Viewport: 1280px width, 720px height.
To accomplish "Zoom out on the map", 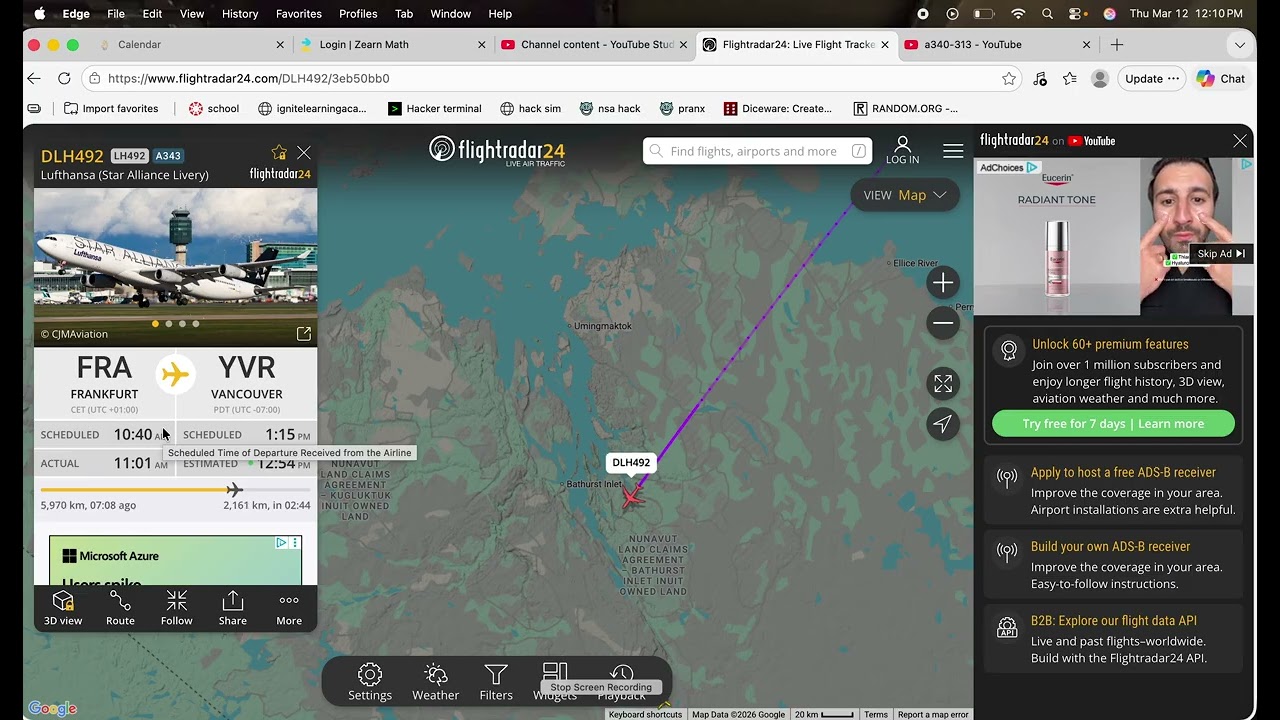I will pos(943,323).
